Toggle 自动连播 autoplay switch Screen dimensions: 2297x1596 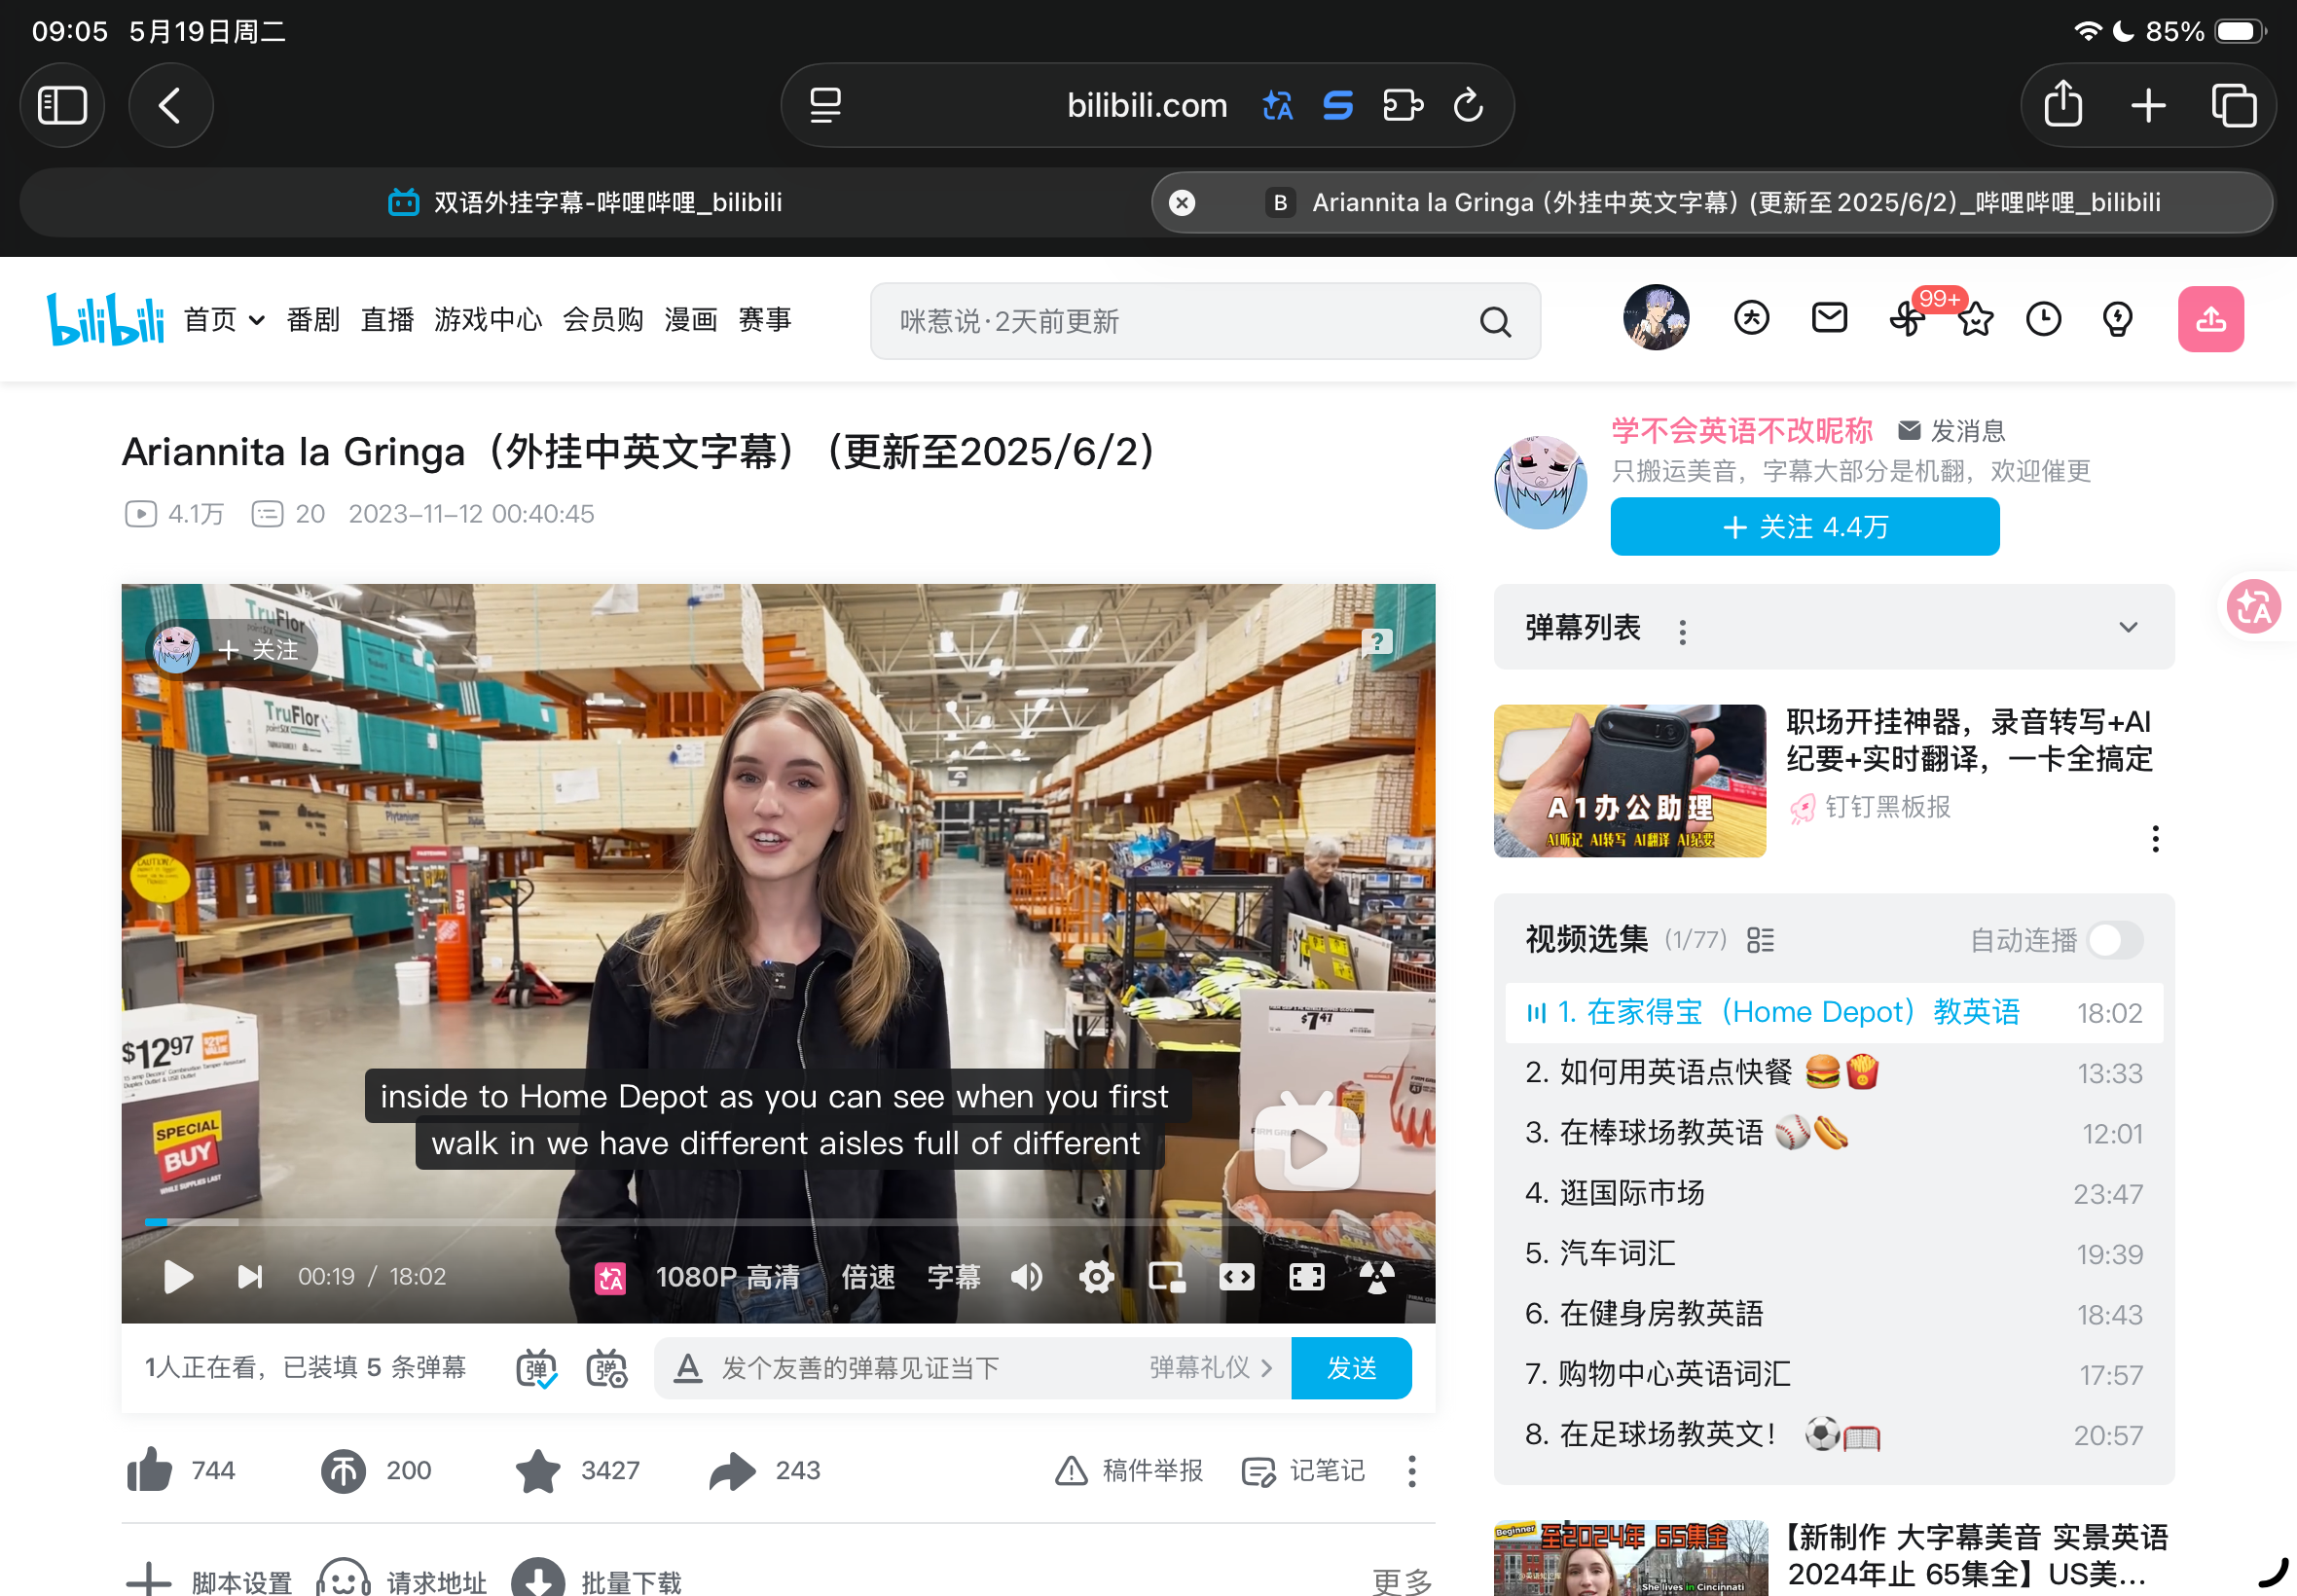[2115, 940]
